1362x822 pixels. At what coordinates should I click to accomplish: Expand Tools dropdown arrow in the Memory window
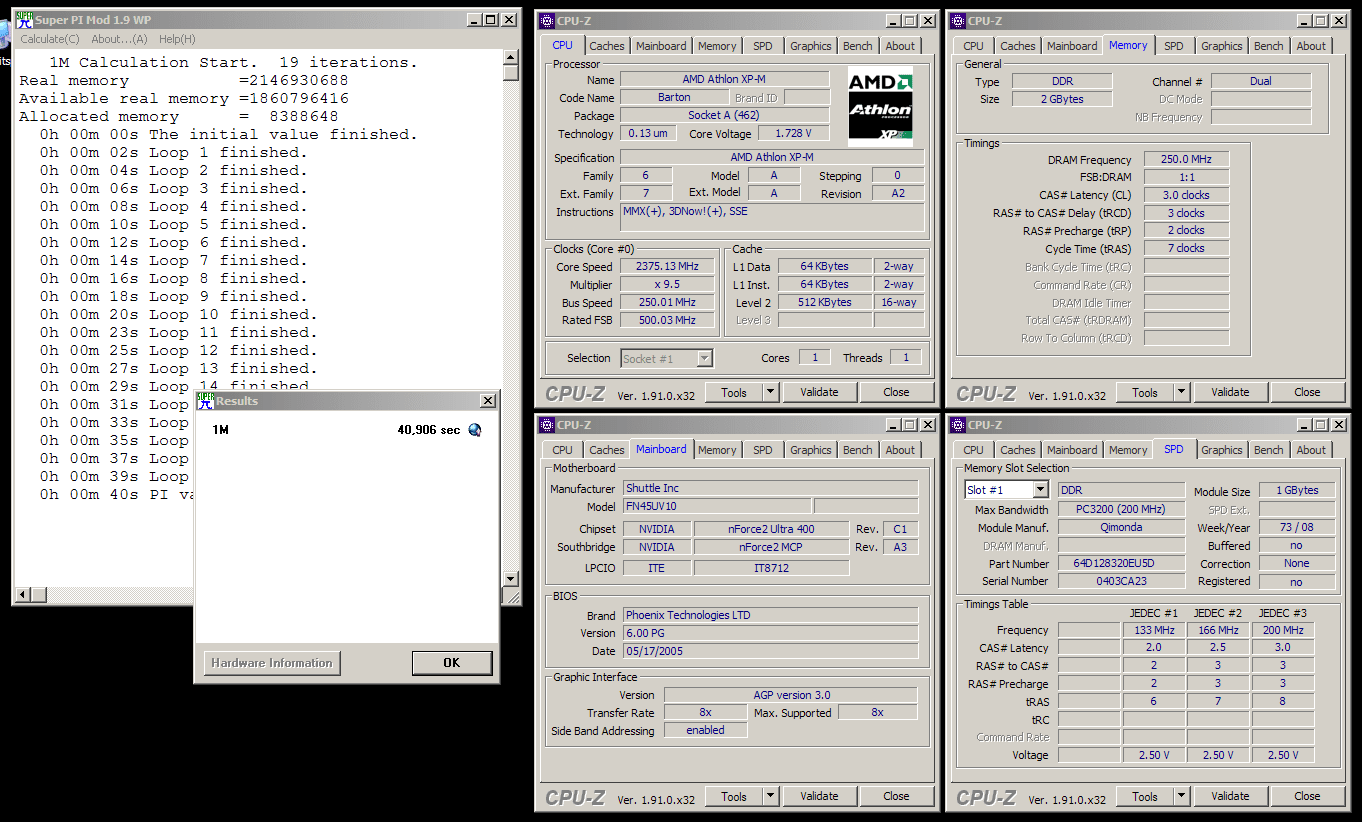click(x=1181, y=392)
